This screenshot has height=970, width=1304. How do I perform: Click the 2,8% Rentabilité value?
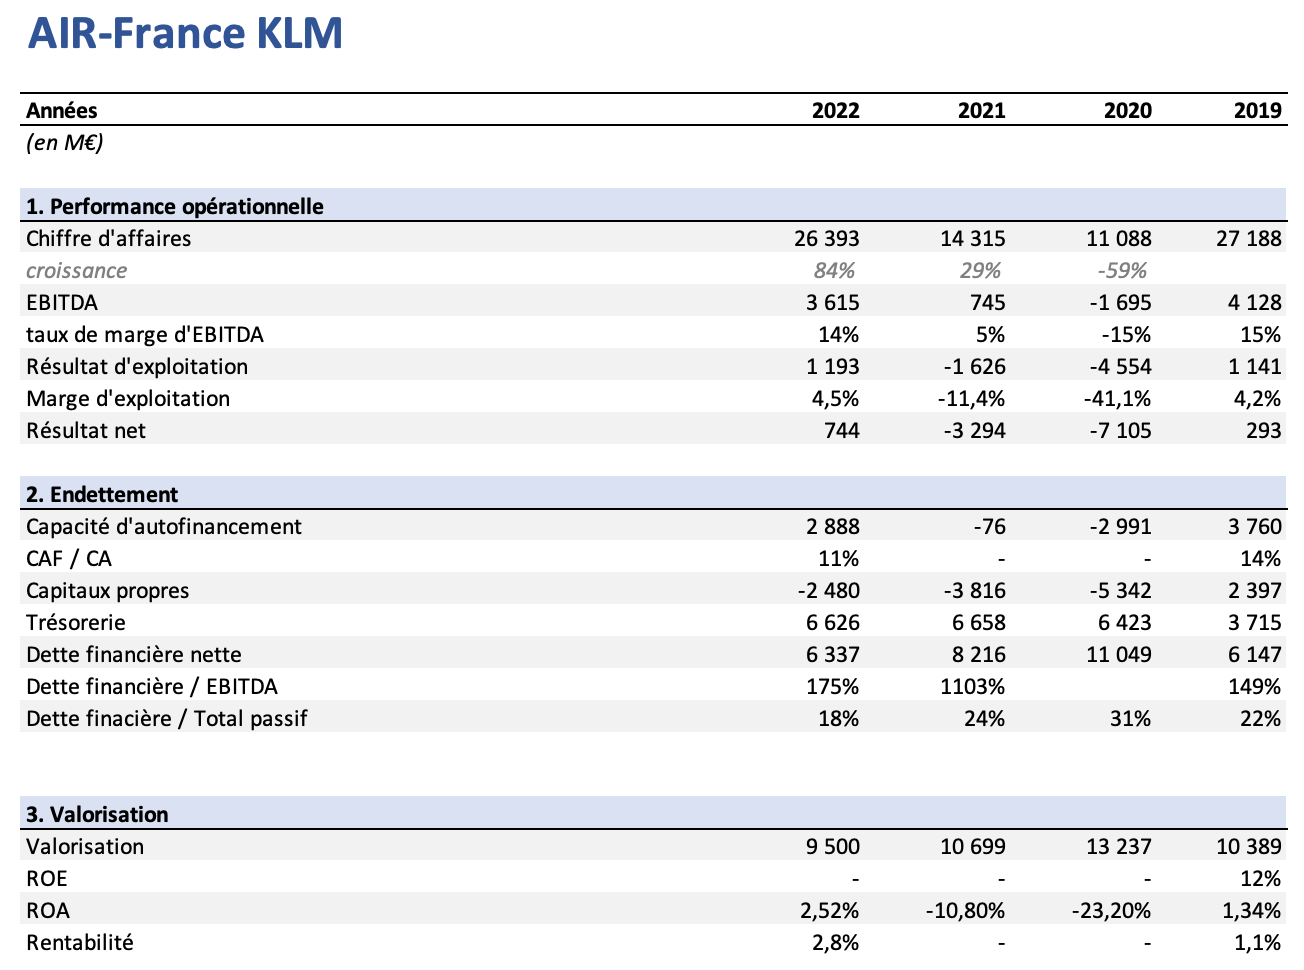point(836,942)
